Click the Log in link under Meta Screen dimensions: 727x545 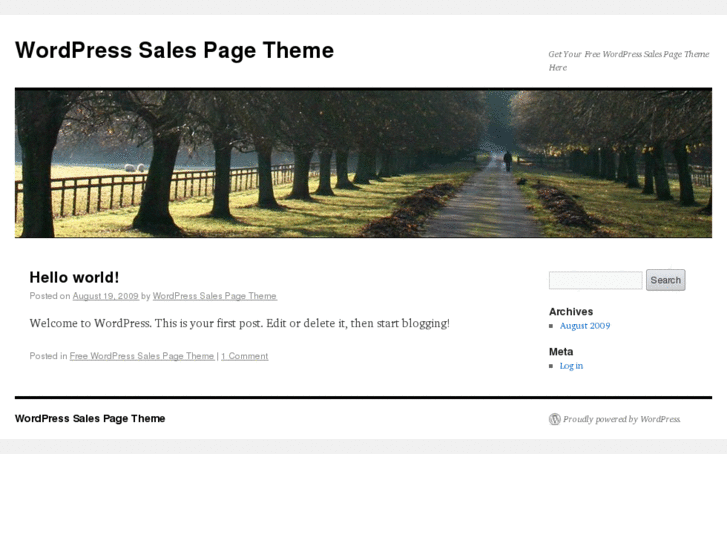coord(571,365)
